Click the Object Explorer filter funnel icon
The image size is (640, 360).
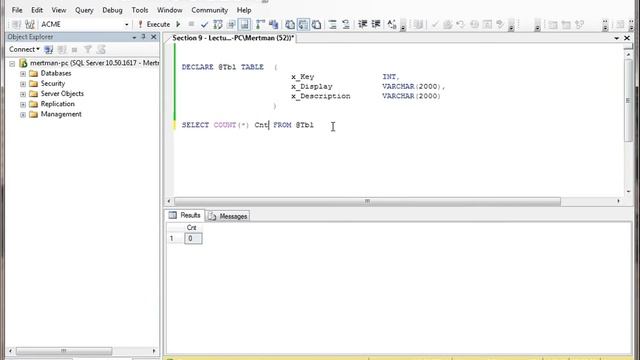coord(87,50)
